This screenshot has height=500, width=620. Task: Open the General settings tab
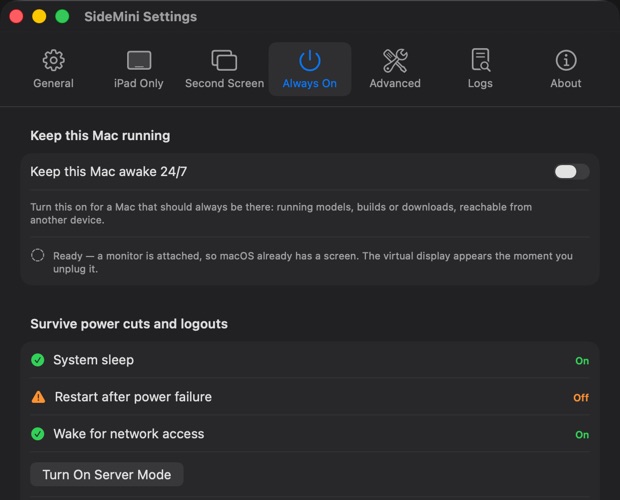pos(53,69)
